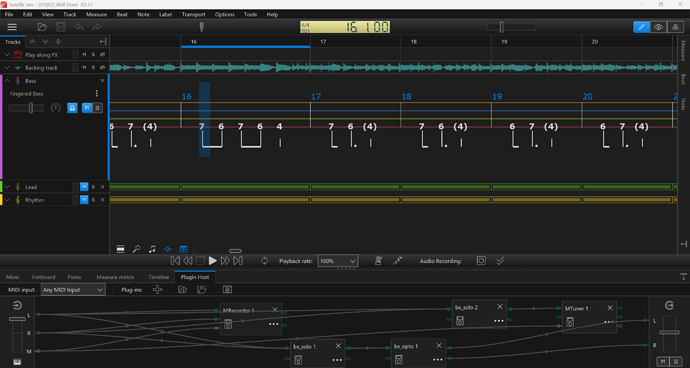Screen dimensions: 690x368
Task: Click the double checkmark icon
Action: [500, 261]
